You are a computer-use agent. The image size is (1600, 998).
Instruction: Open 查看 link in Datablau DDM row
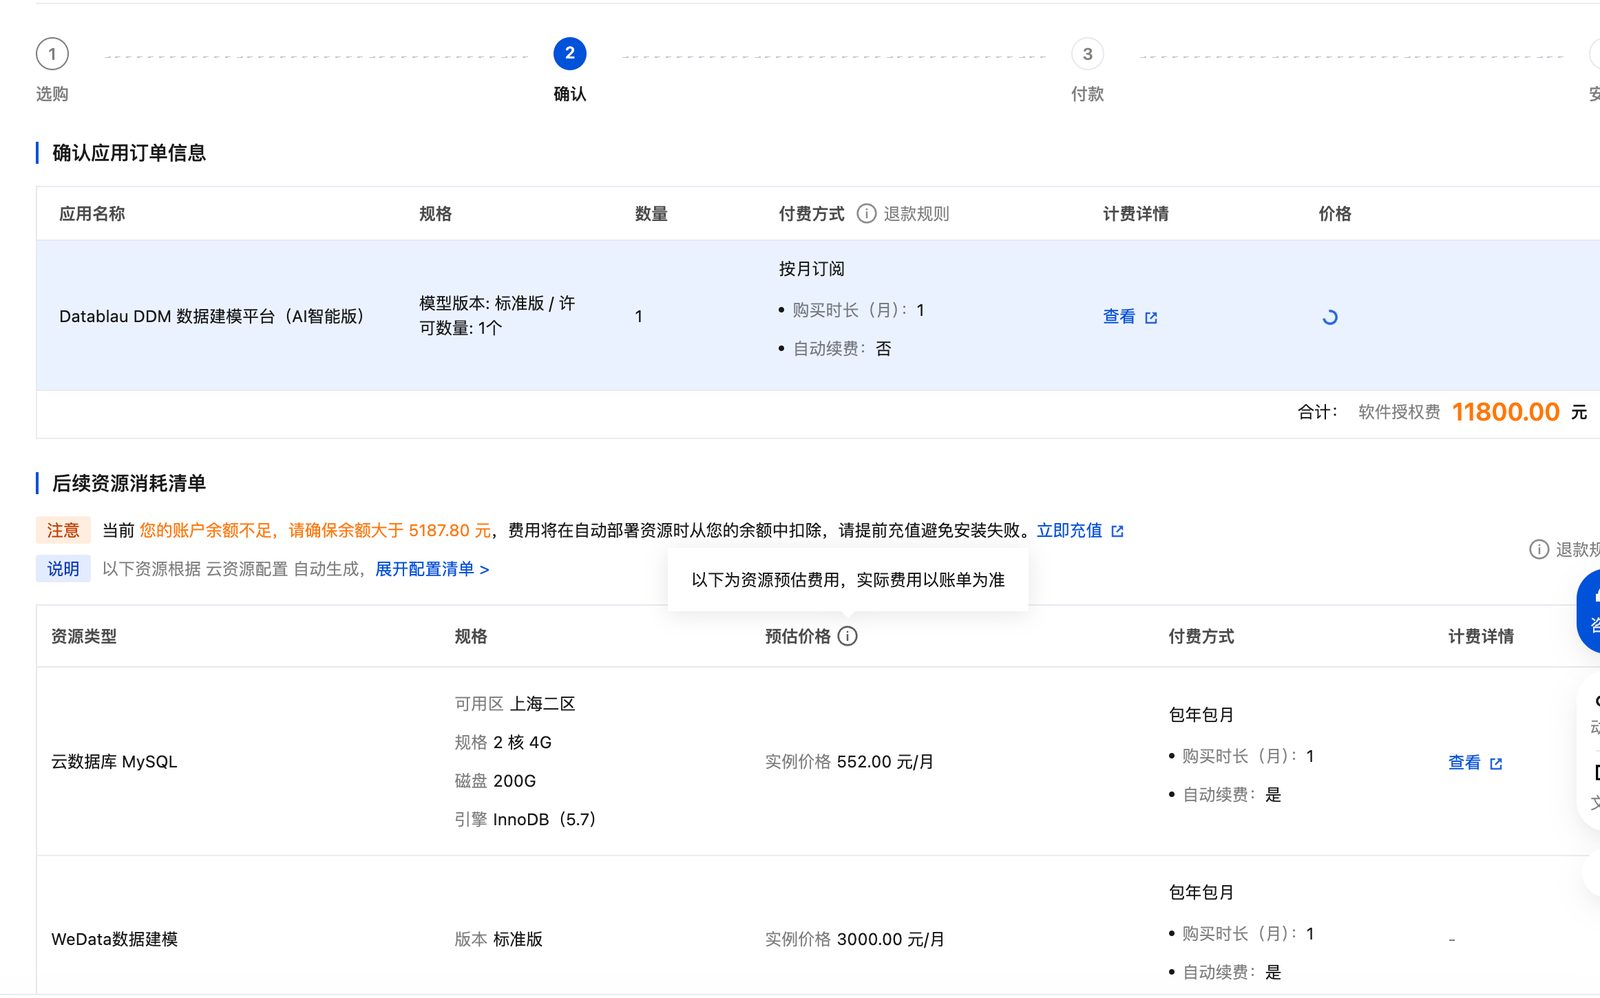[x=1119, y=317]
